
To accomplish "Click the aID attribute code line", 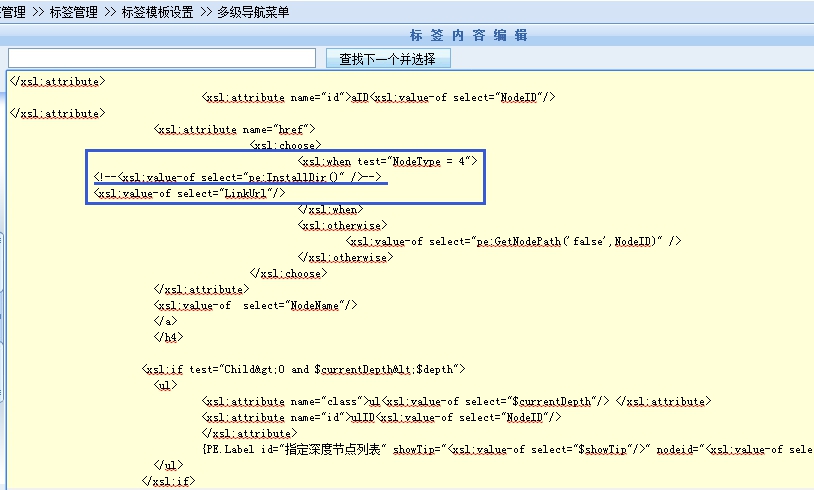I will click(x=378, y=97).
